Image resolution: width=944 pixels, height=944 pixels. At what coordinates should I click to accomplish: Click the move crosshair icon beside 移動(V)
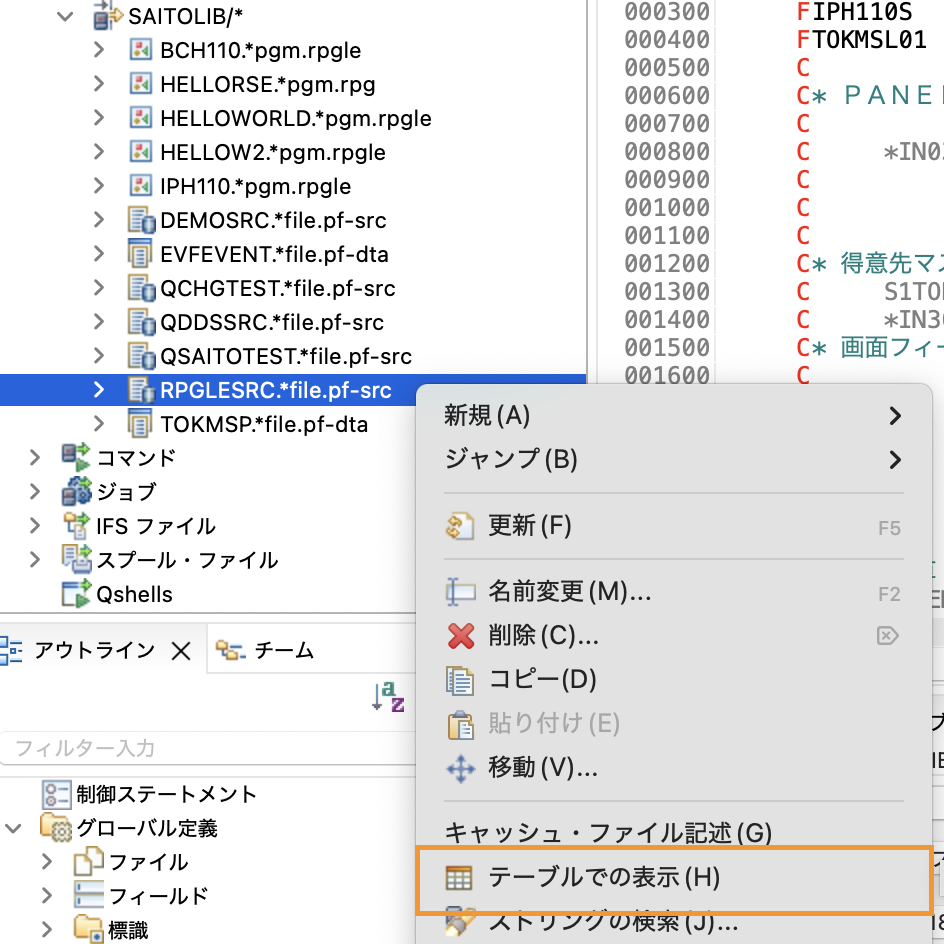461,768
